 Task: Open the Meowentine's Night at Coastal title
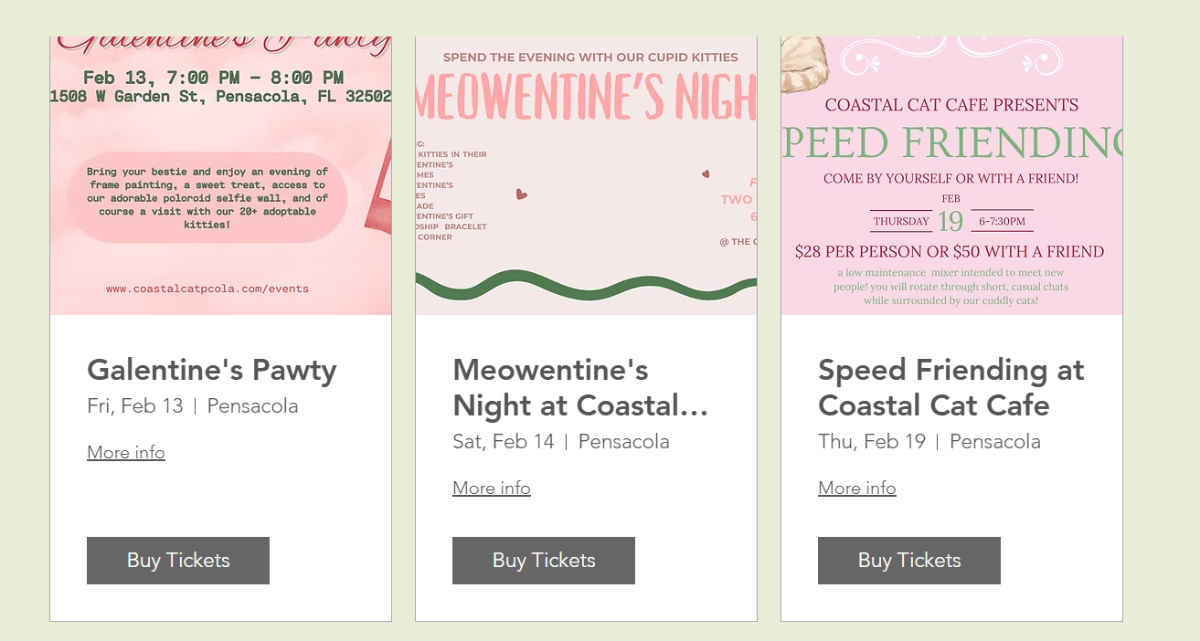point(580,388)
